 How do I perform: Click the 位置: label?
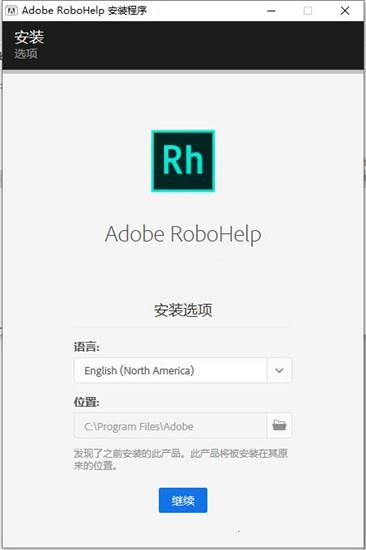tap(86, 402)
